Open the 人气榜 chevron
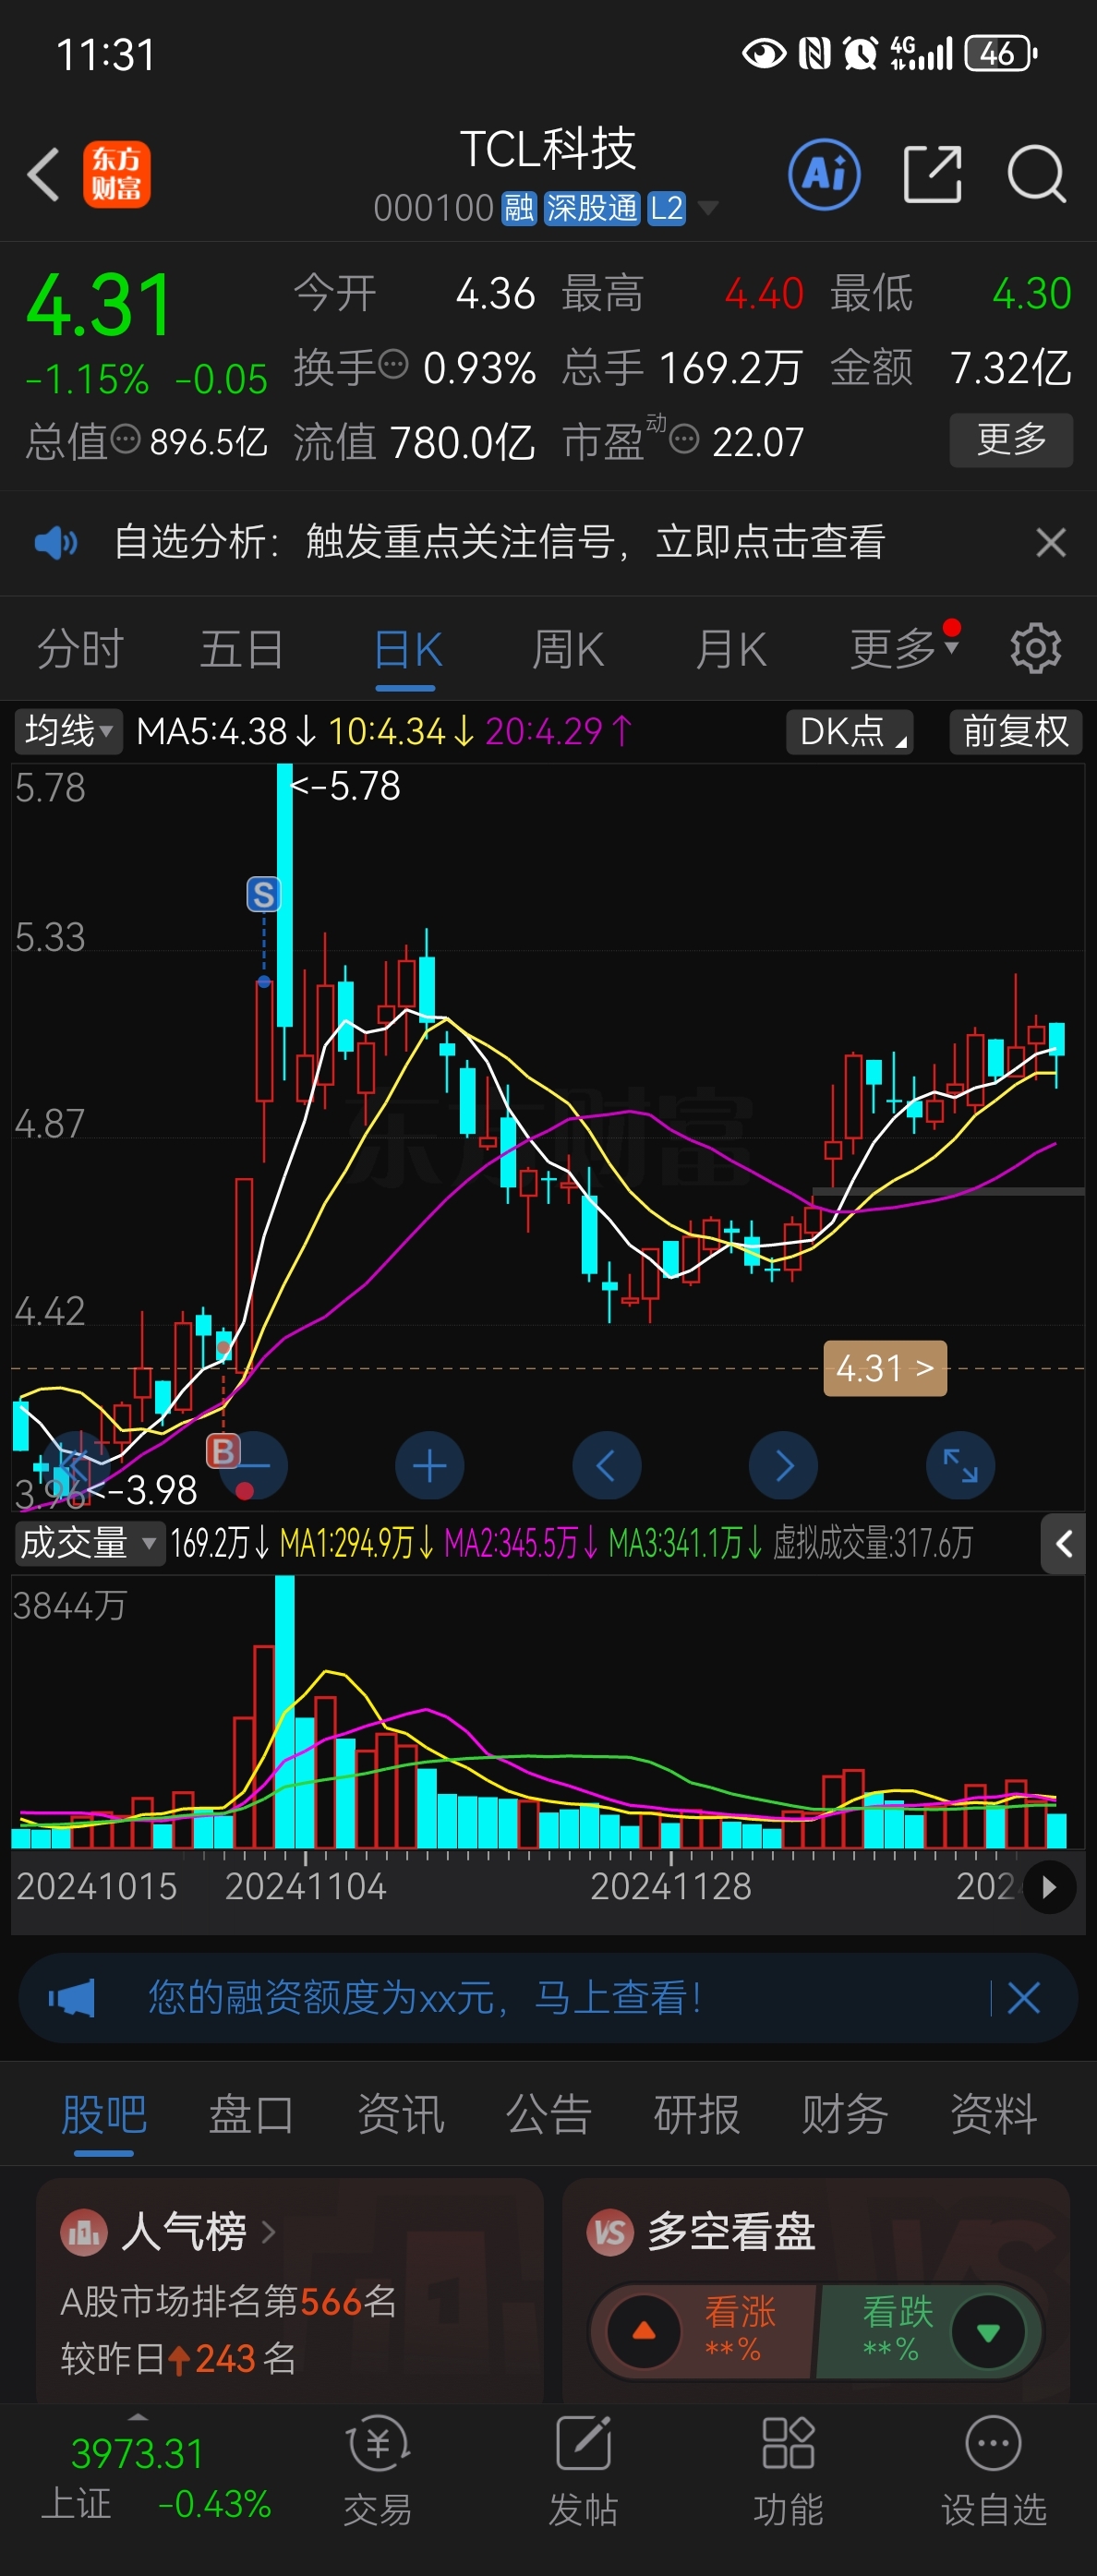Viewport: 1097px width, 2576px height. [x=267, y=2232]
